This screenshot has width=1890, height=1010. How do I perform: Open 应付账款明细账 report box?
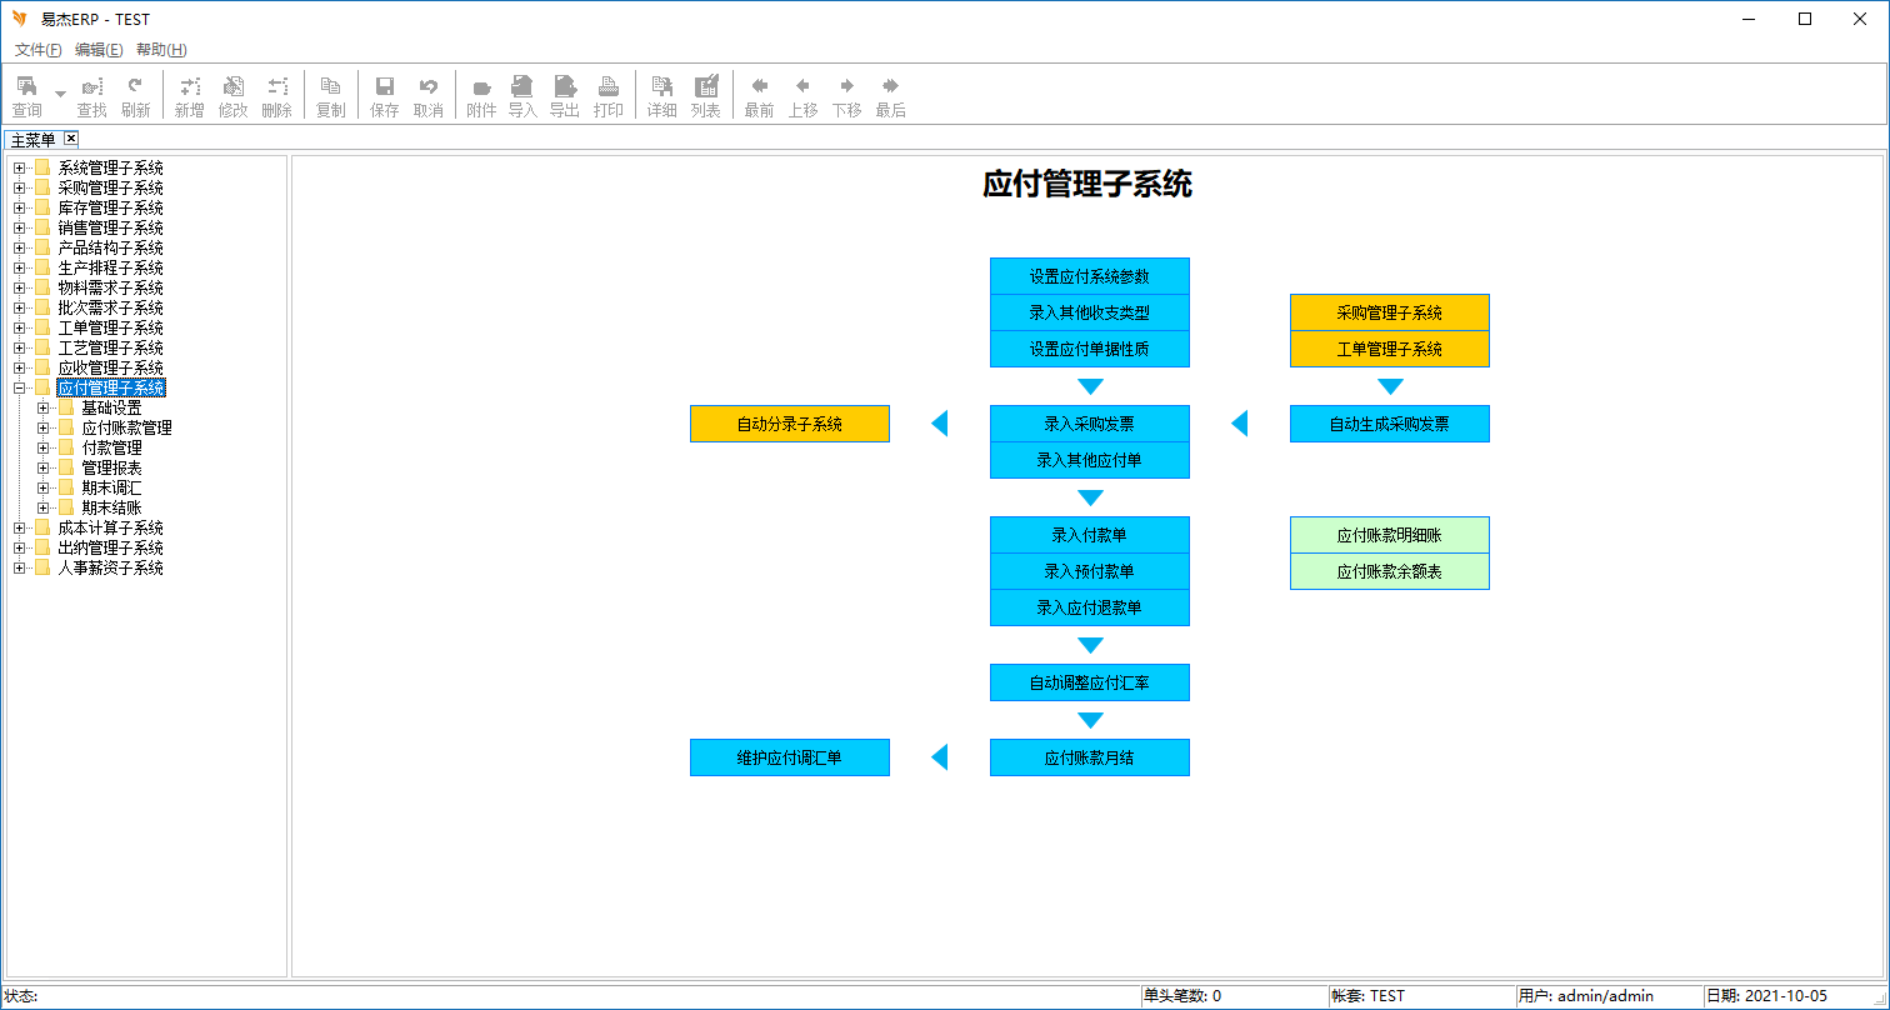point(1390,535)
